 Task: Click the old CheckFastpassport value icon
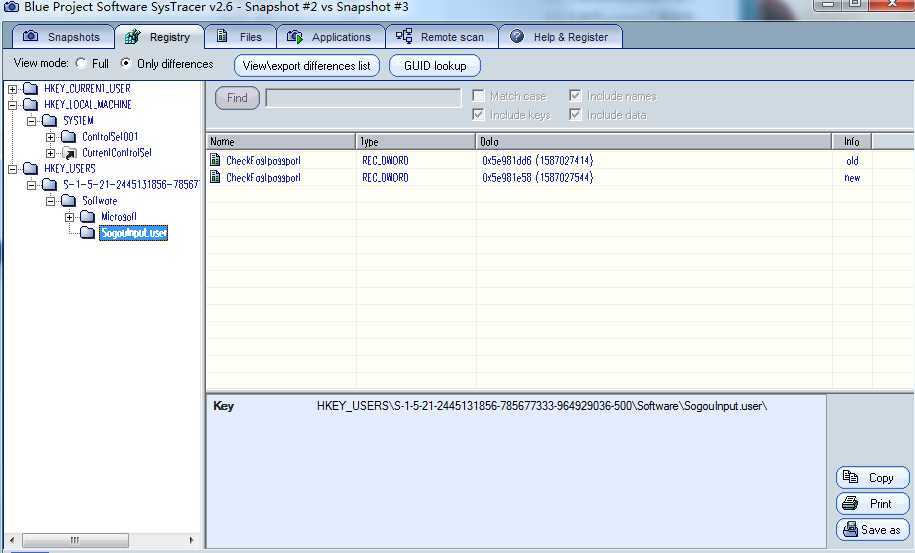pyautogui.click(x=215, y=160)
